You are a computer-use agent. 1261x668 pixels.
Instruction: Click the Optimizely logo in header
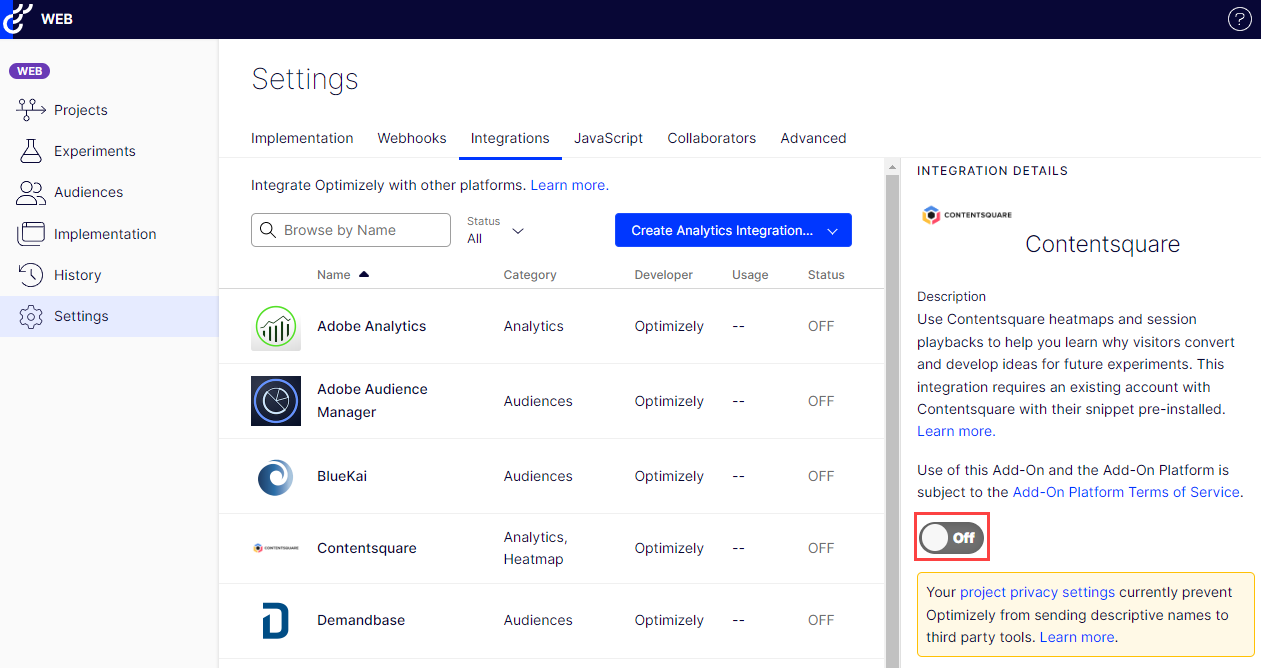pos(17,19)
